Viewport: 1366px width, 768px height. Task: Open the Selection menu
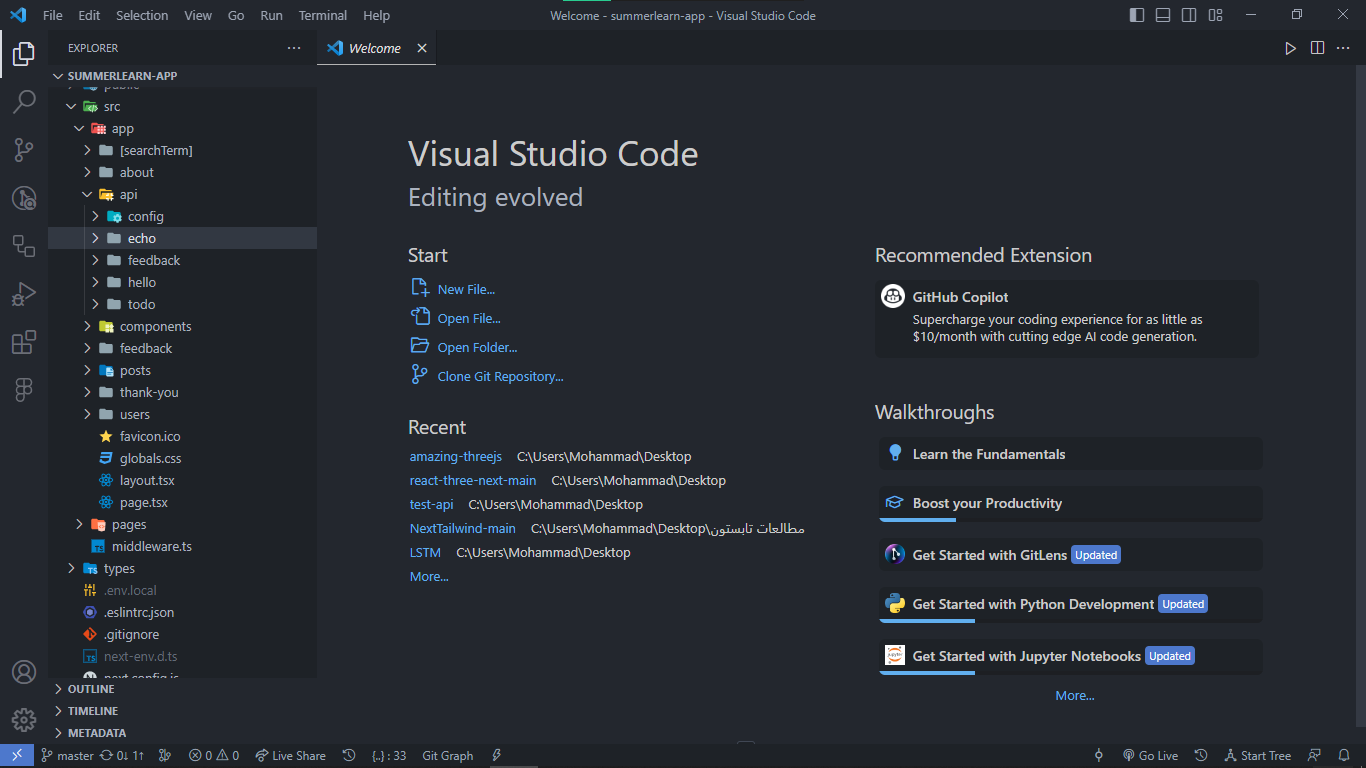(142, 15)
